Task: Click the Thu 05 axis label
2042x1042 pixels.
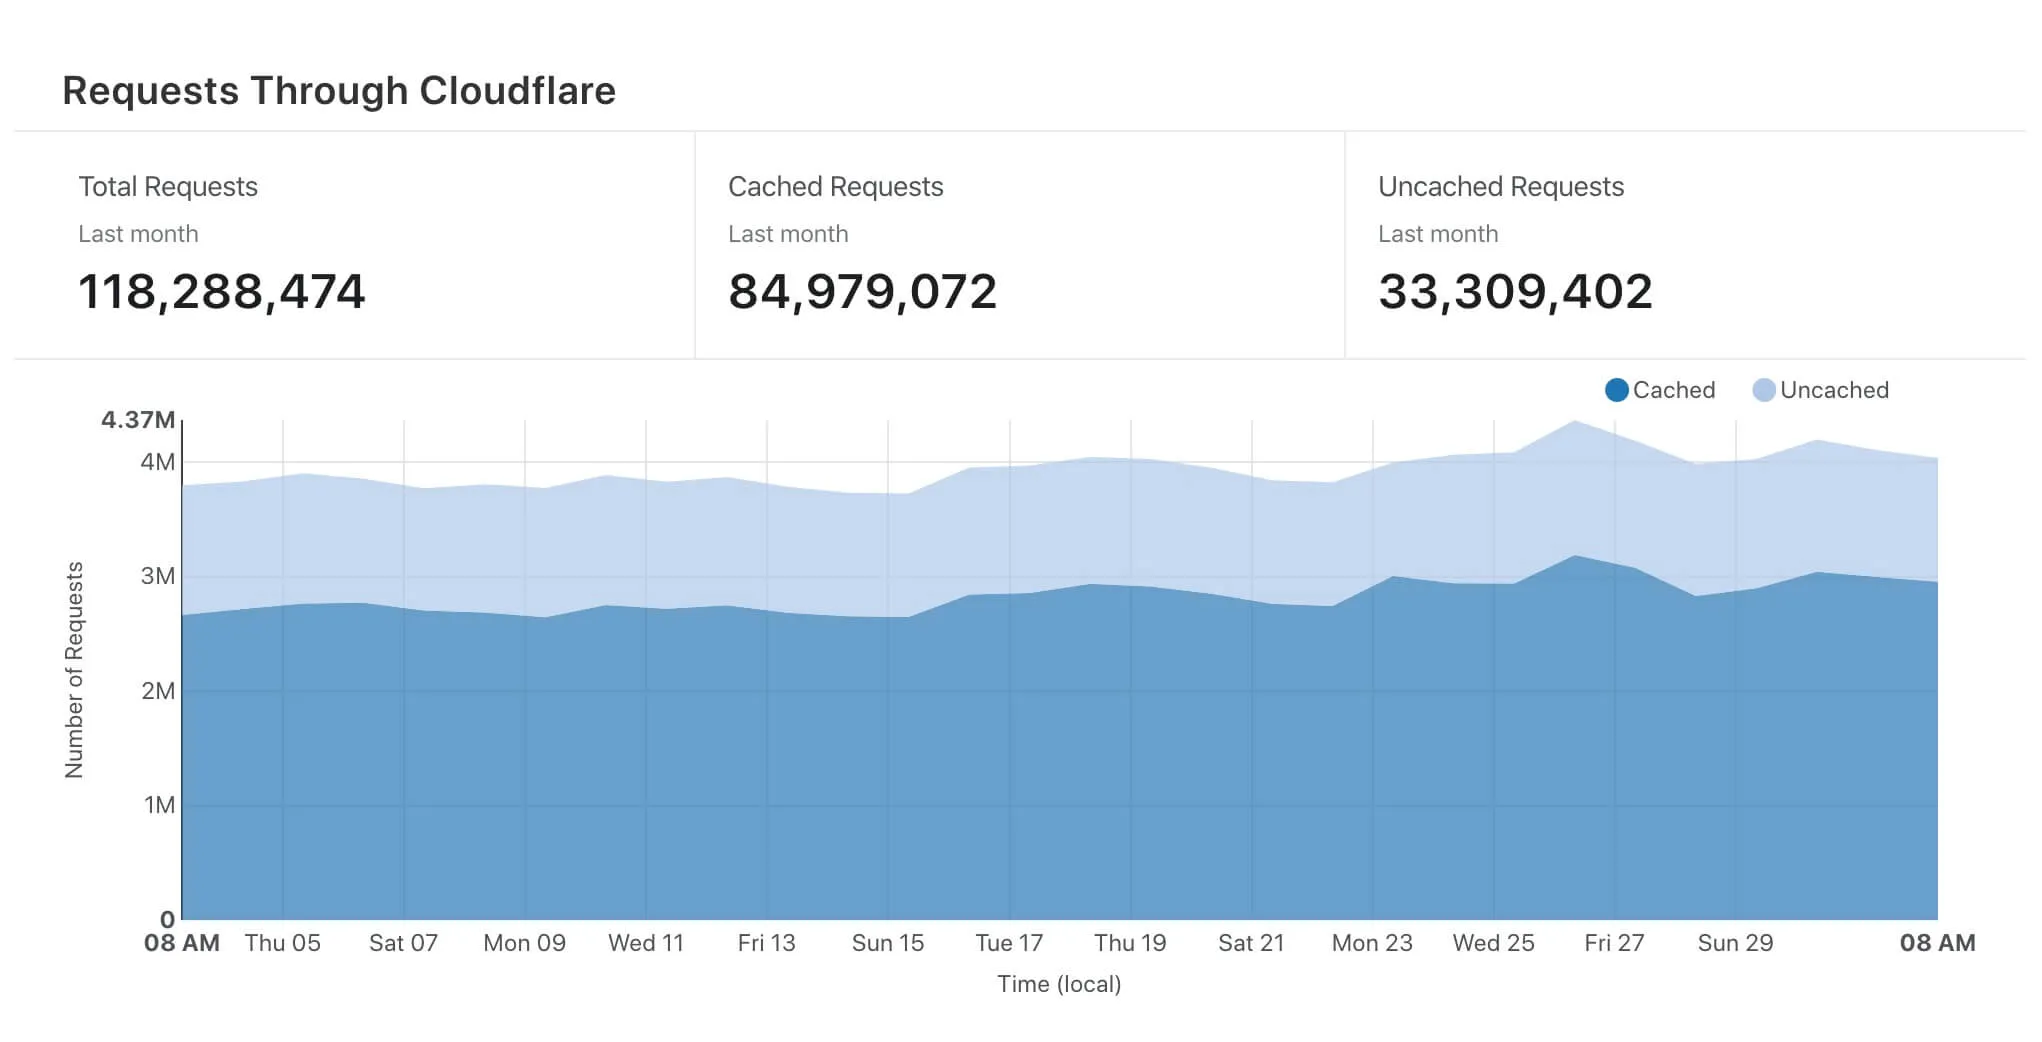Action: 283,943
